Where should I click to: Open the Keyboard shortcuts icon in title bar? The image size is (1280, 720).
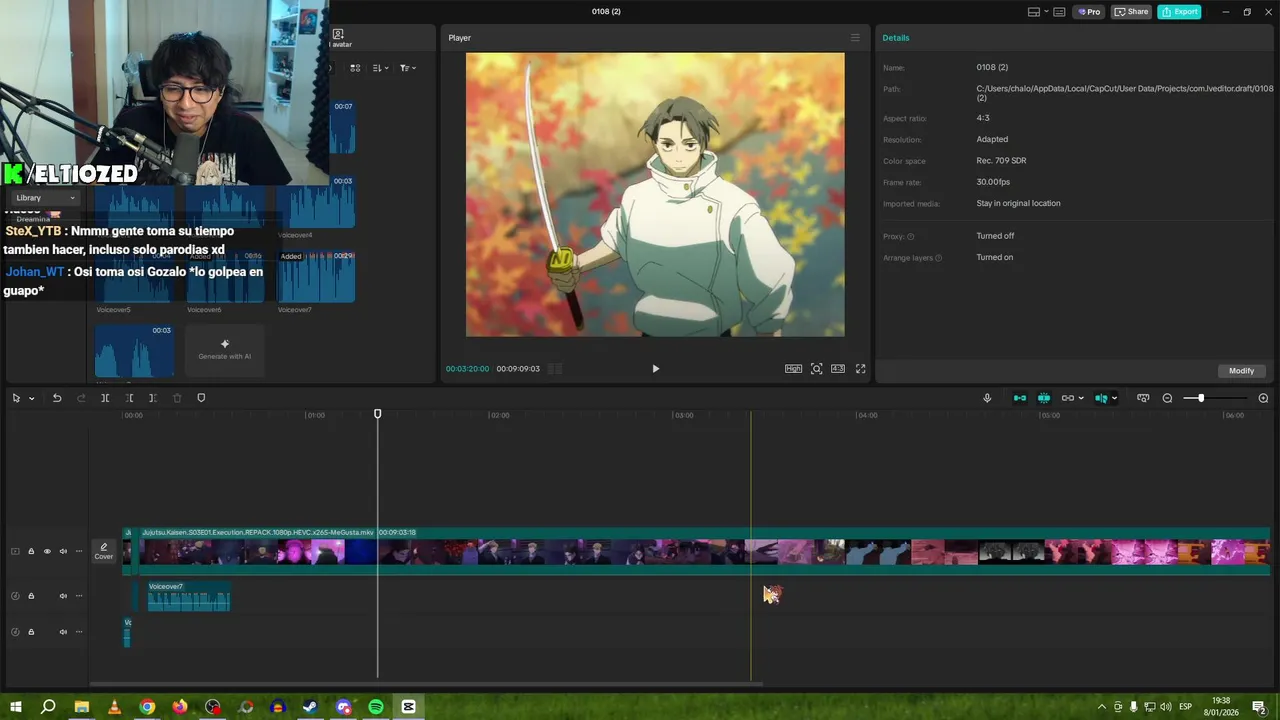pyautogui.click(x=1059, y=12)
